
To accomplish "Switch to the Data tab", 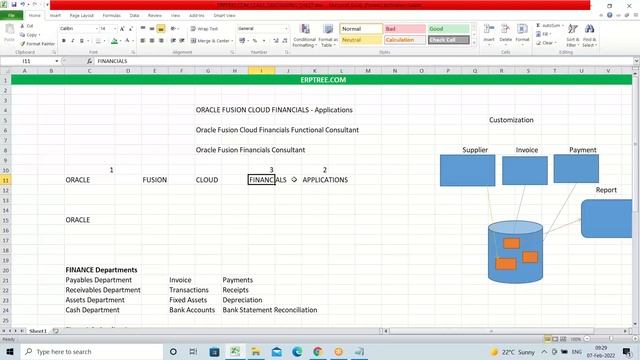I will 134,16.
